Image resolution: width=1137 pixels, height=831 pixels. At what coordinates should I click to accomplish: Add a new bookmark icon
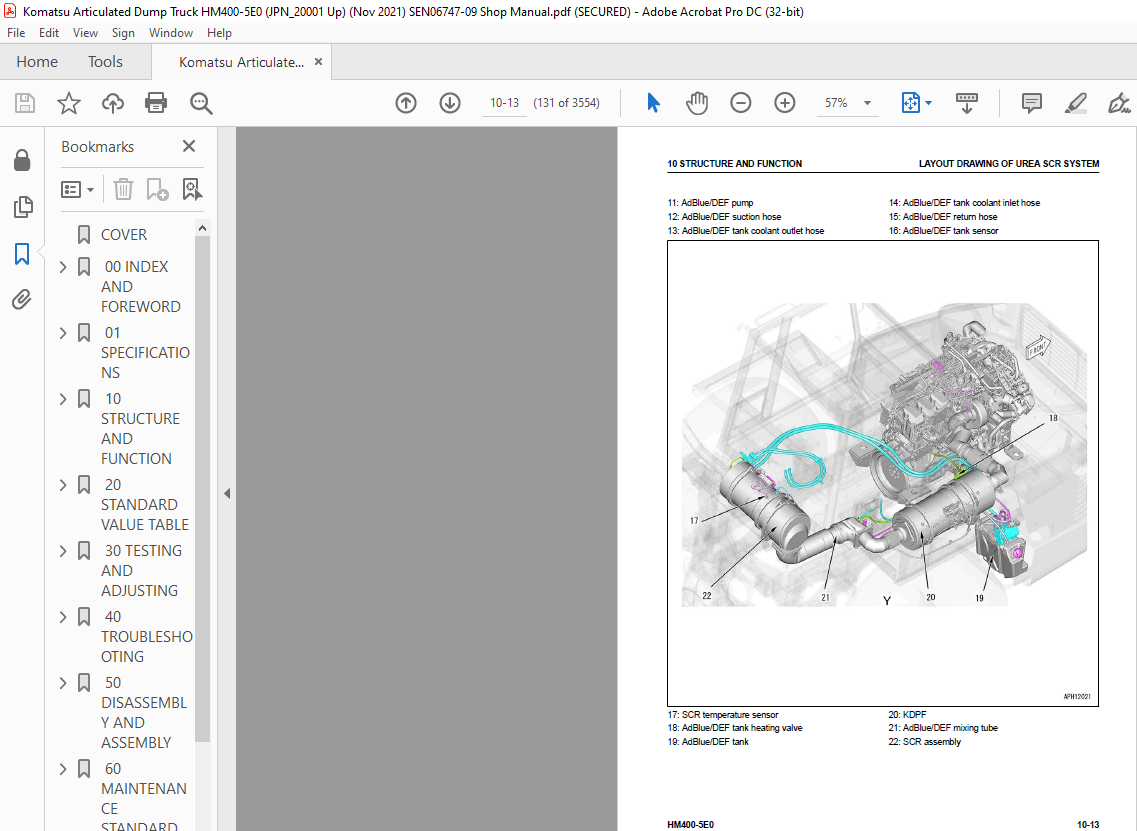[x=157, y=189]
